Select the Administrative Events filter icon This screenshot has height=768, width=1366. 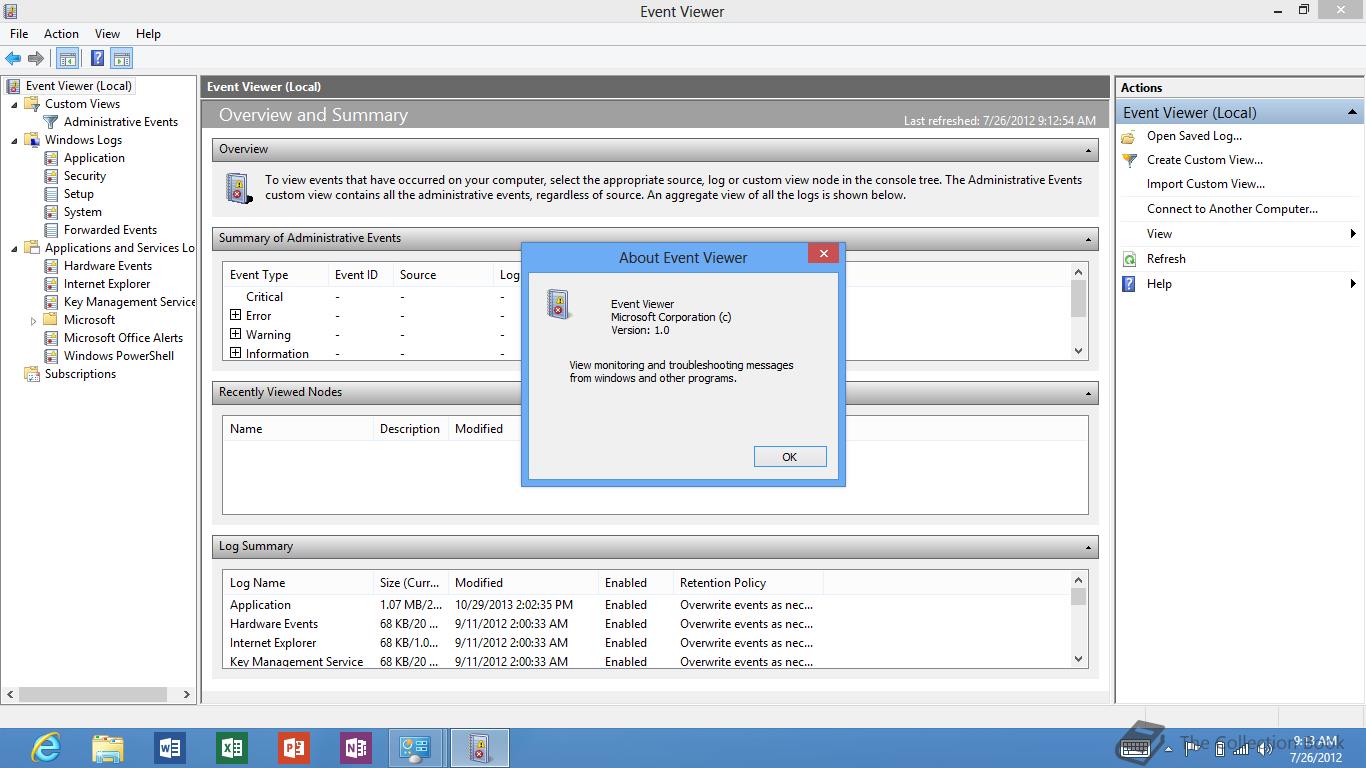(51, 122)
